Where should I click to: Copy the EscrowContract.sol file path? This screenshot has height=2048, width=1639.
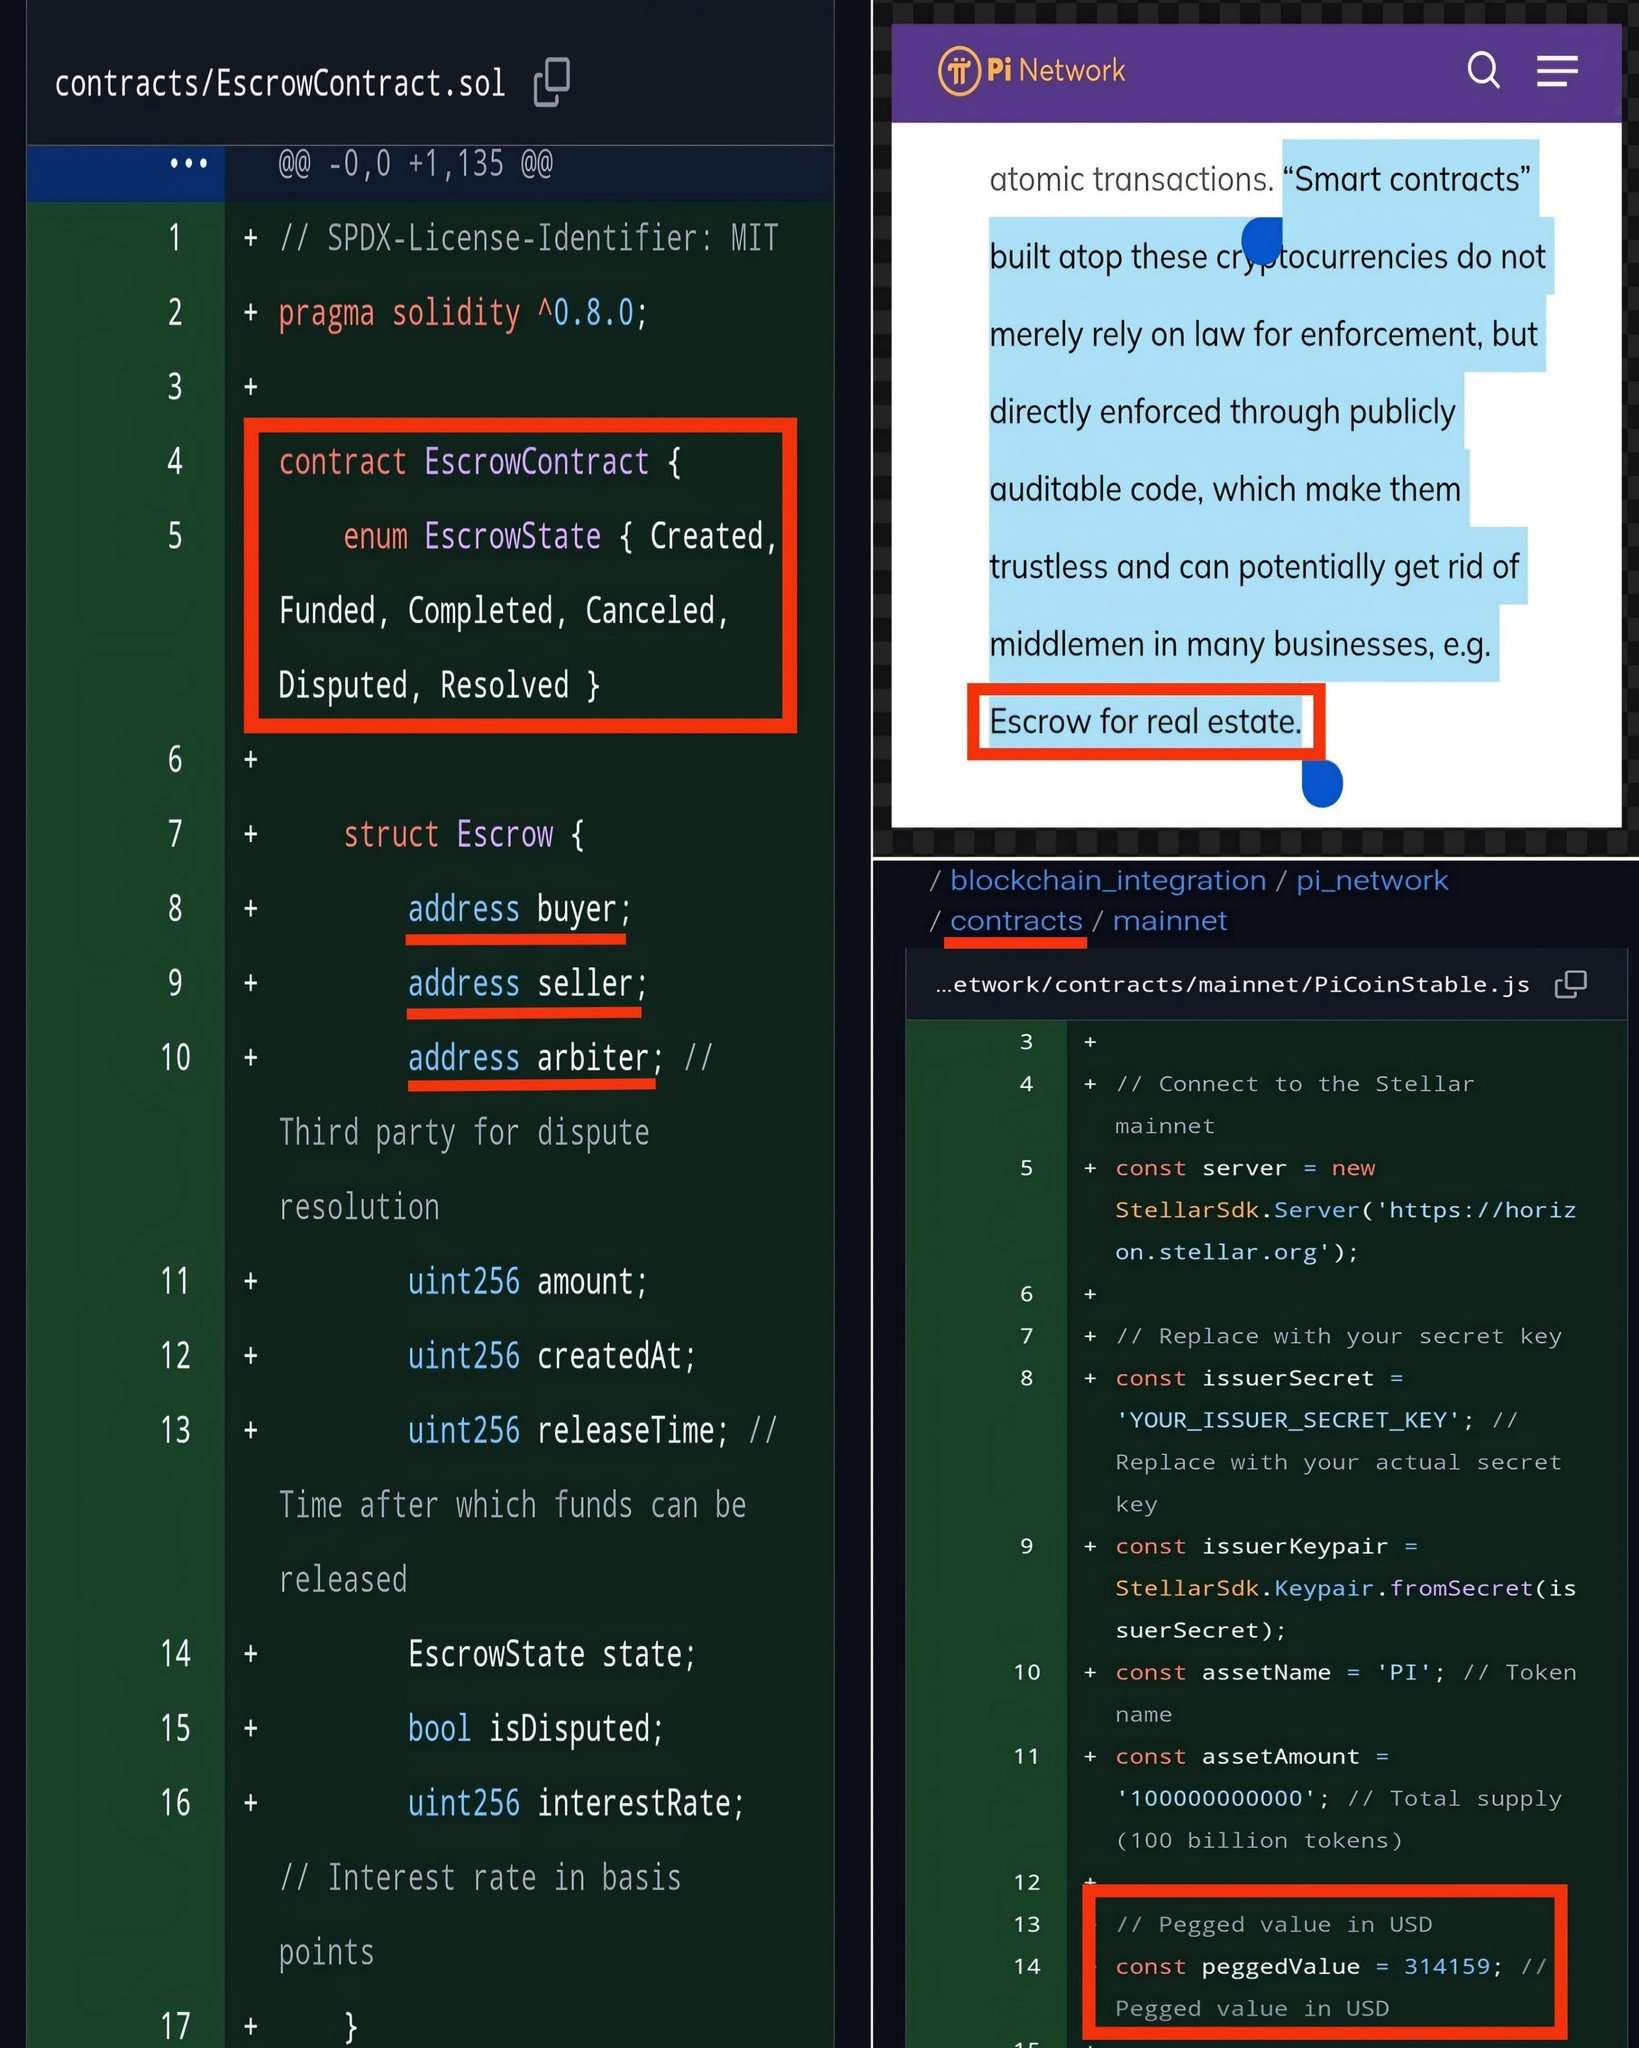coord(551,82)
